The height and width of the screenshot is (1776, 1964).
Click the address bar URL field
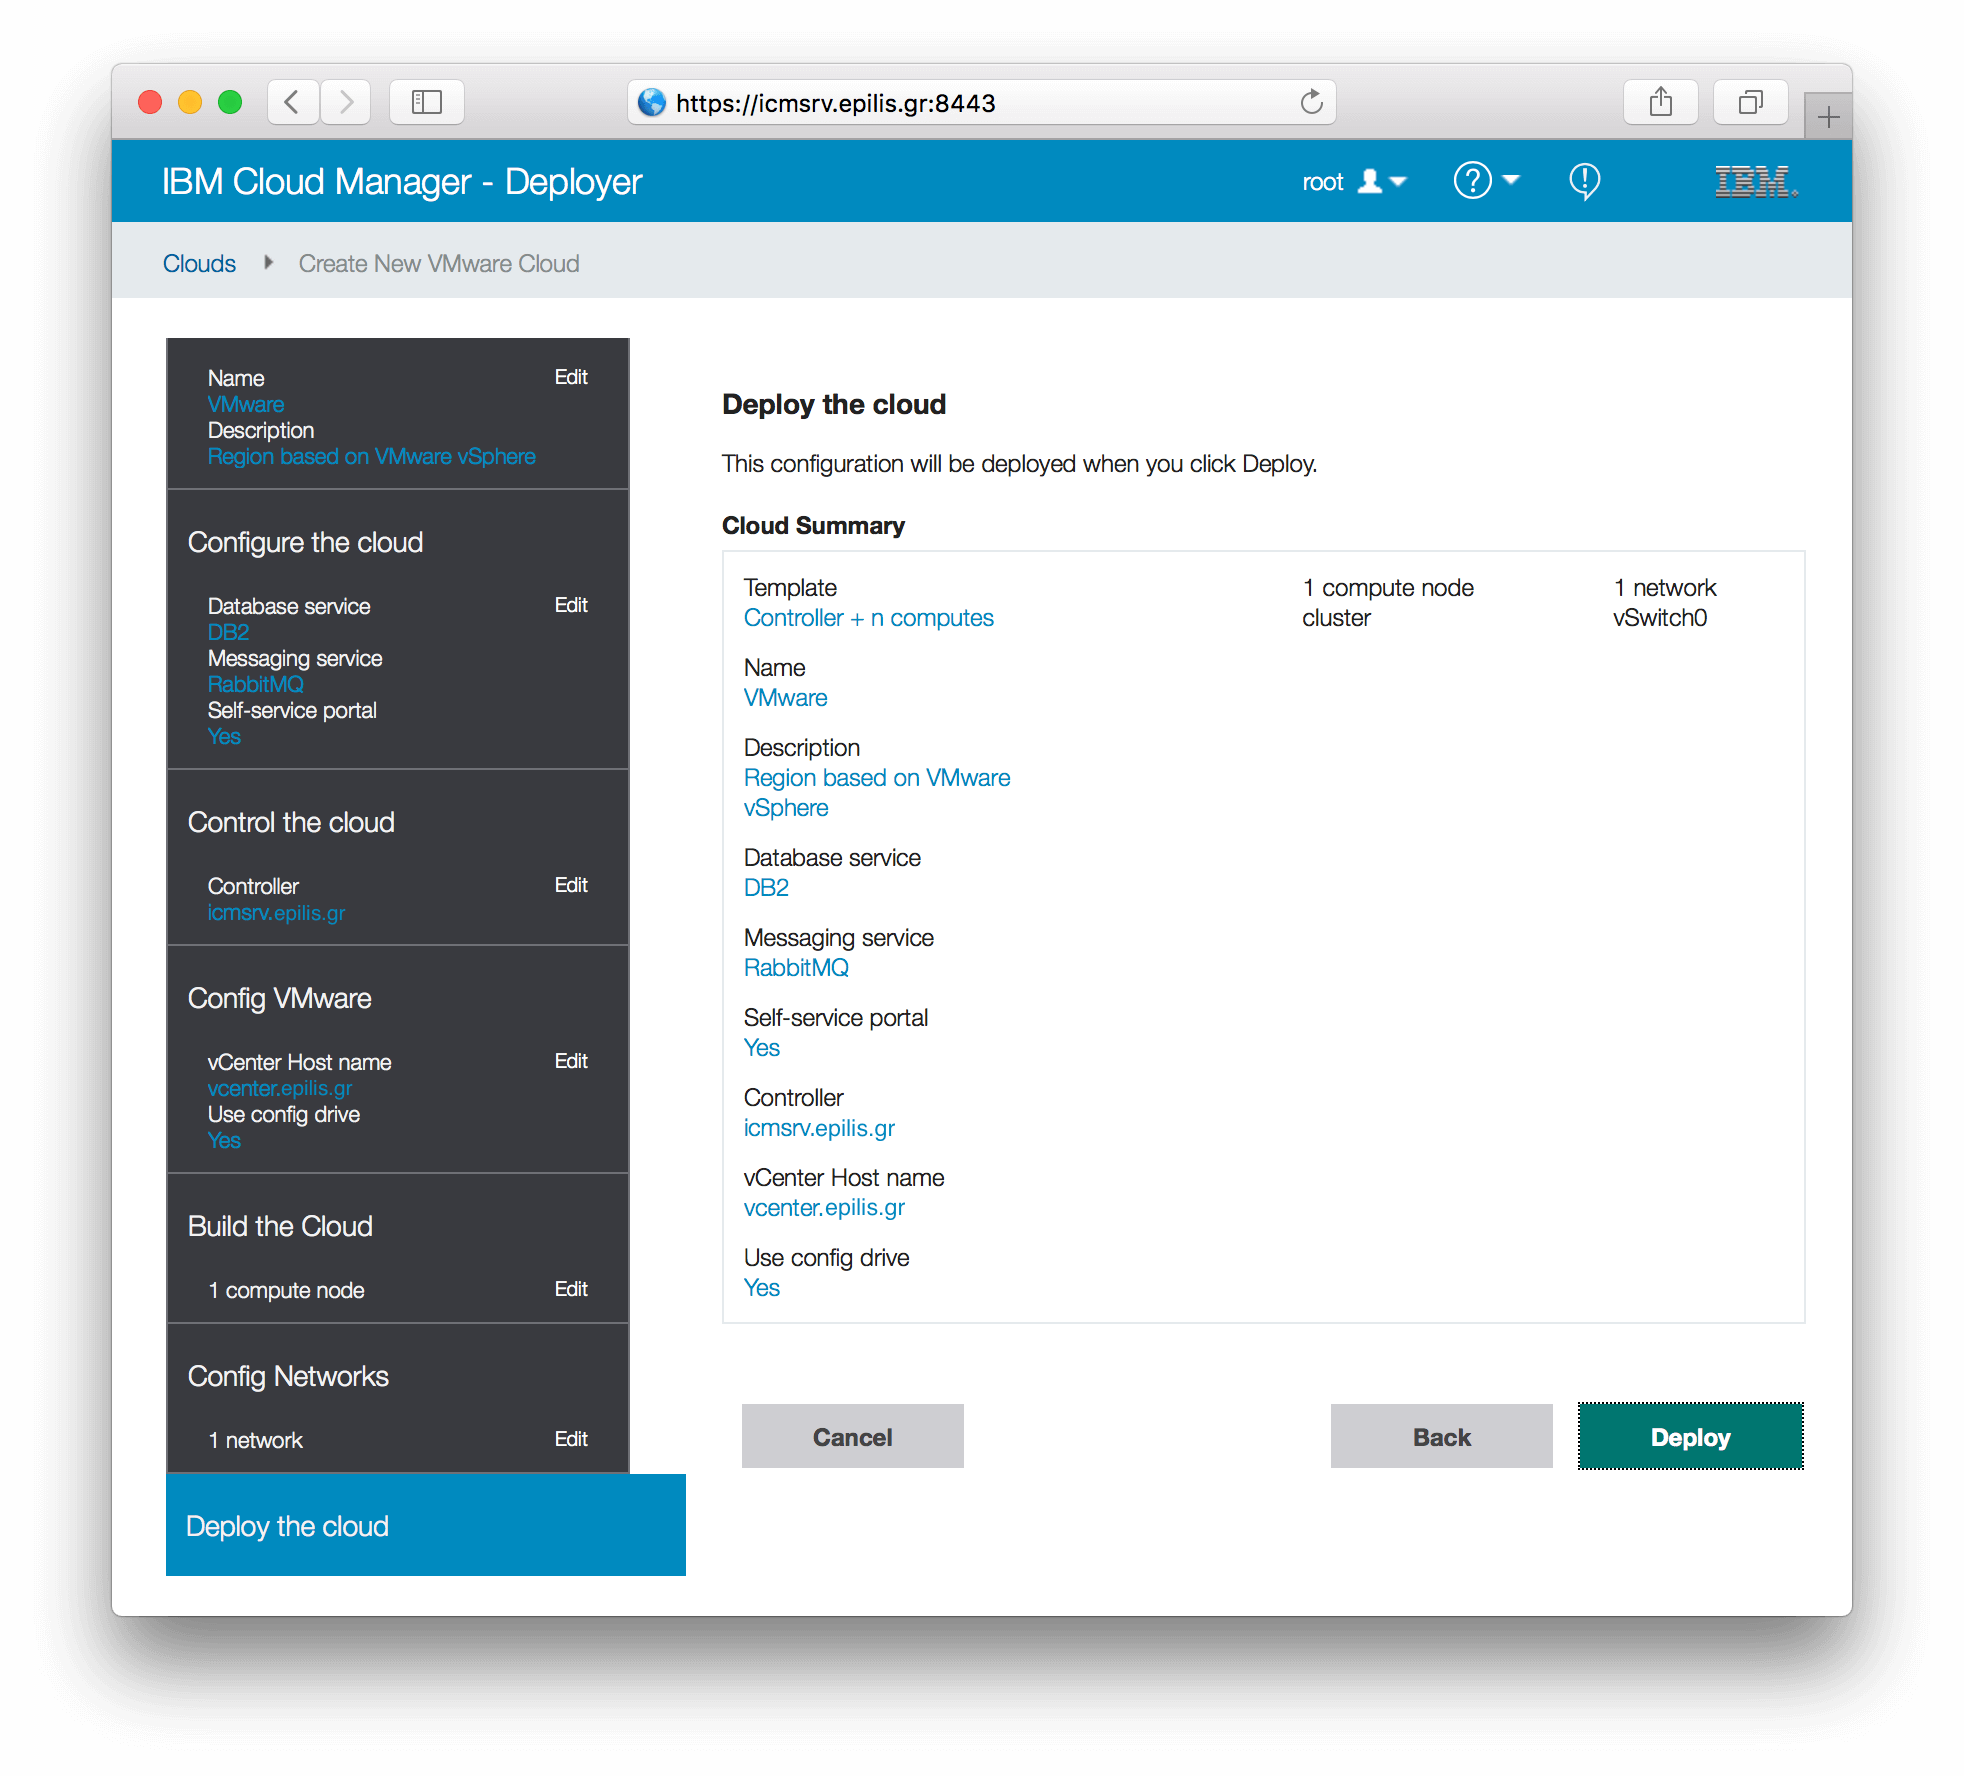(x=982, y=102)
